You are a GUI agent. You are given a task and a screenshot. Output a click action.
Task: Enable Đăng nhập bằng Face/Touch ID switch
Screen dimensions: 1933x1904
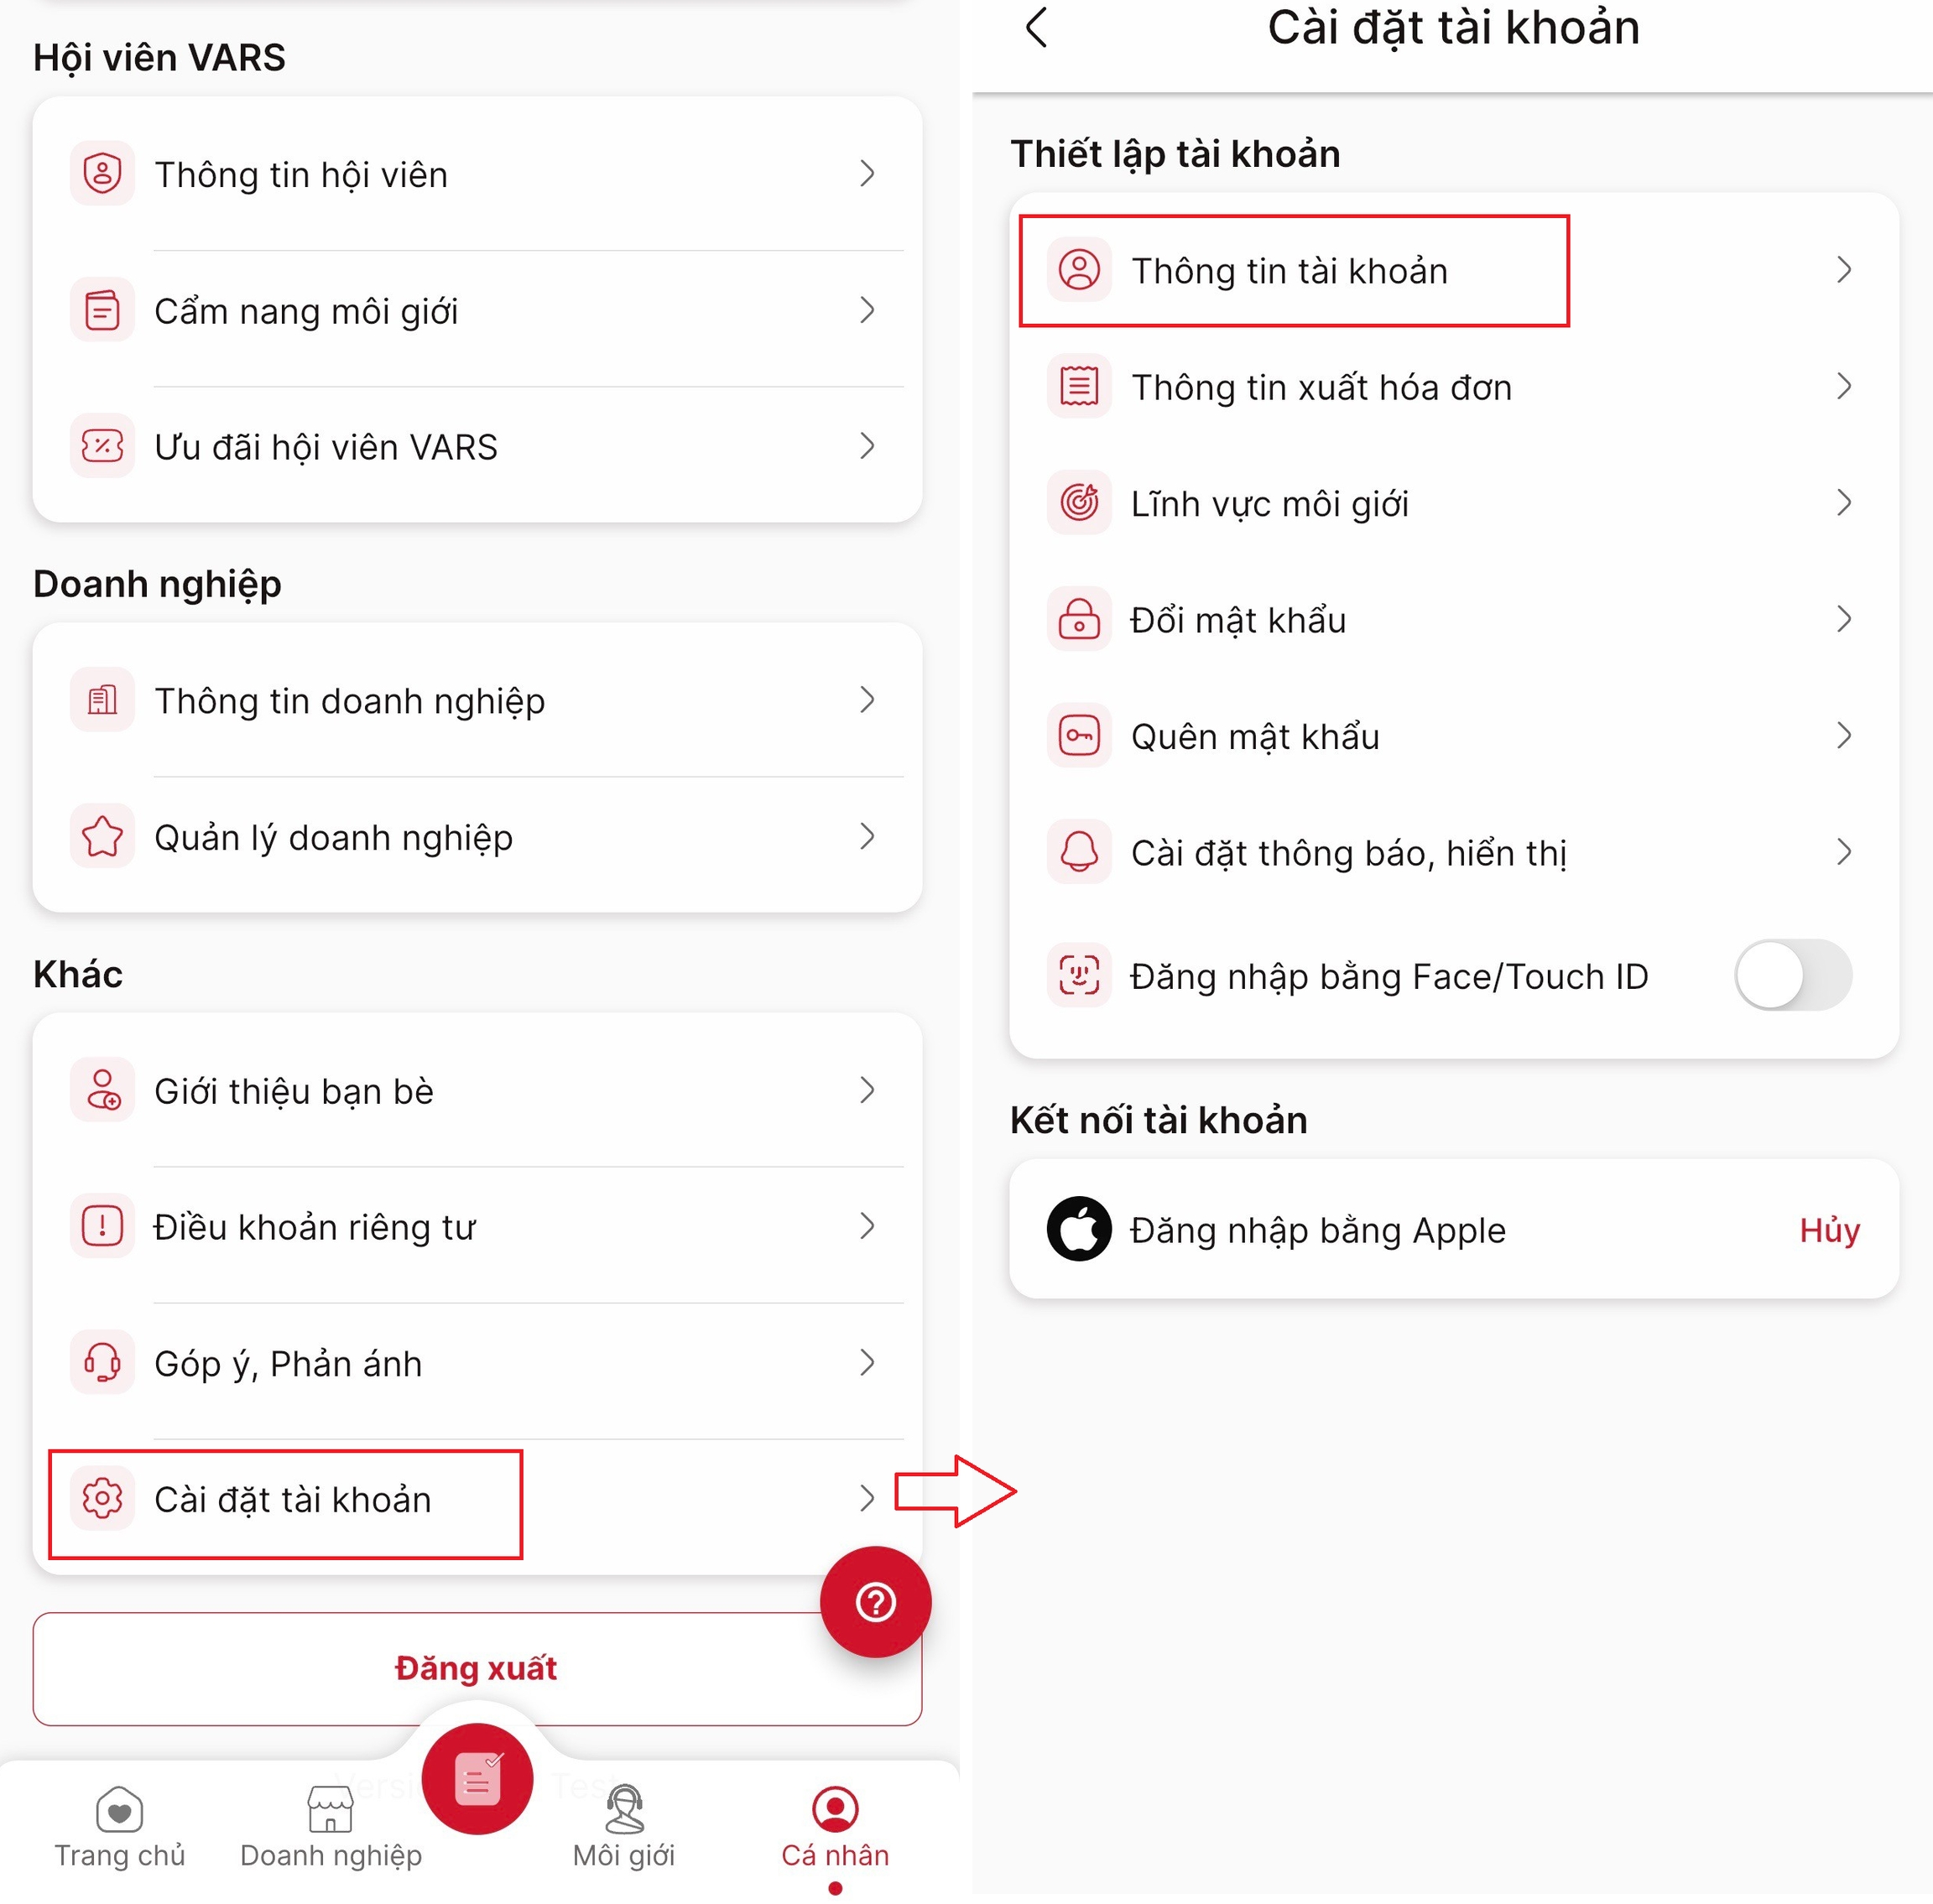1793,975
